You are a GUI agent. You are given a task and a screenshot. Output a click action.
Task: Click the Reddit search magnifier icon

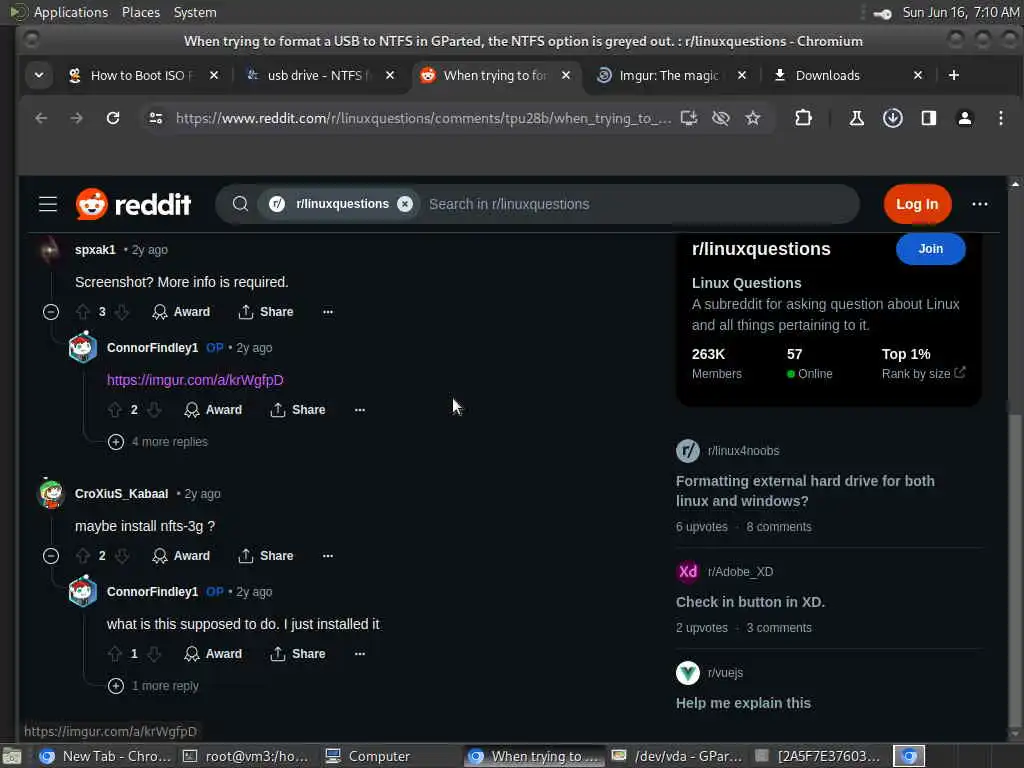tap(240, 204)
